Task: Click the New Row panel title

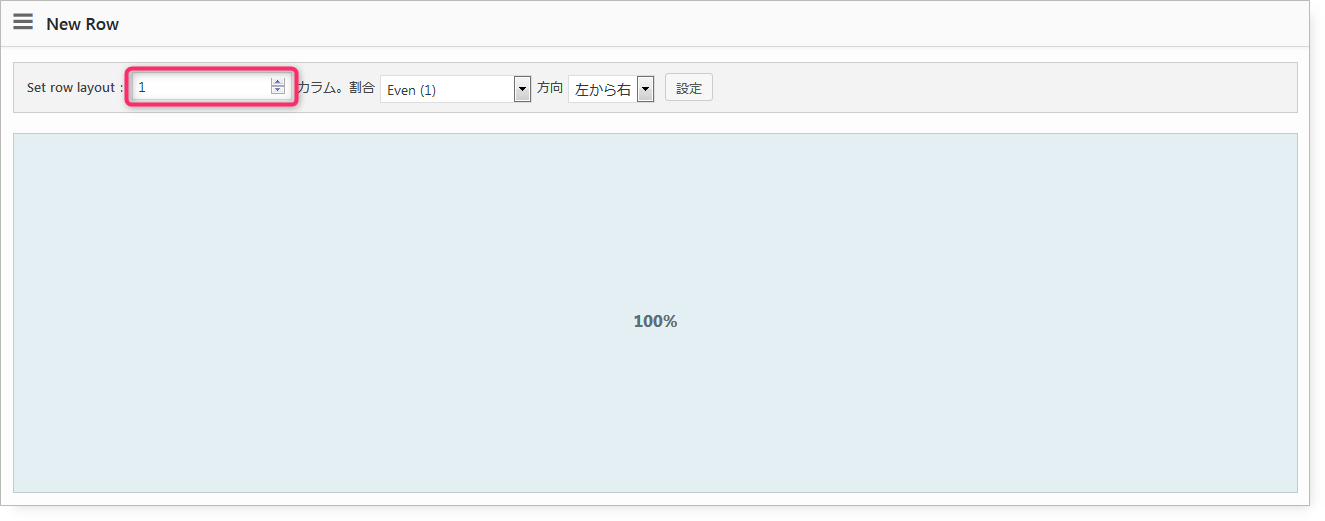Action: (82, 24)
